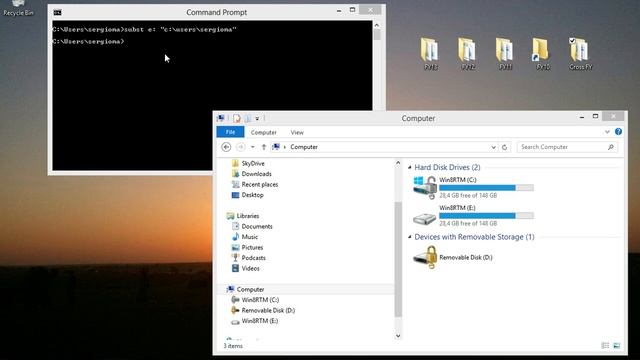This screenshot has height=360, width=640.
Task: Select the Cross FY desktop folder
Action: 580,54
